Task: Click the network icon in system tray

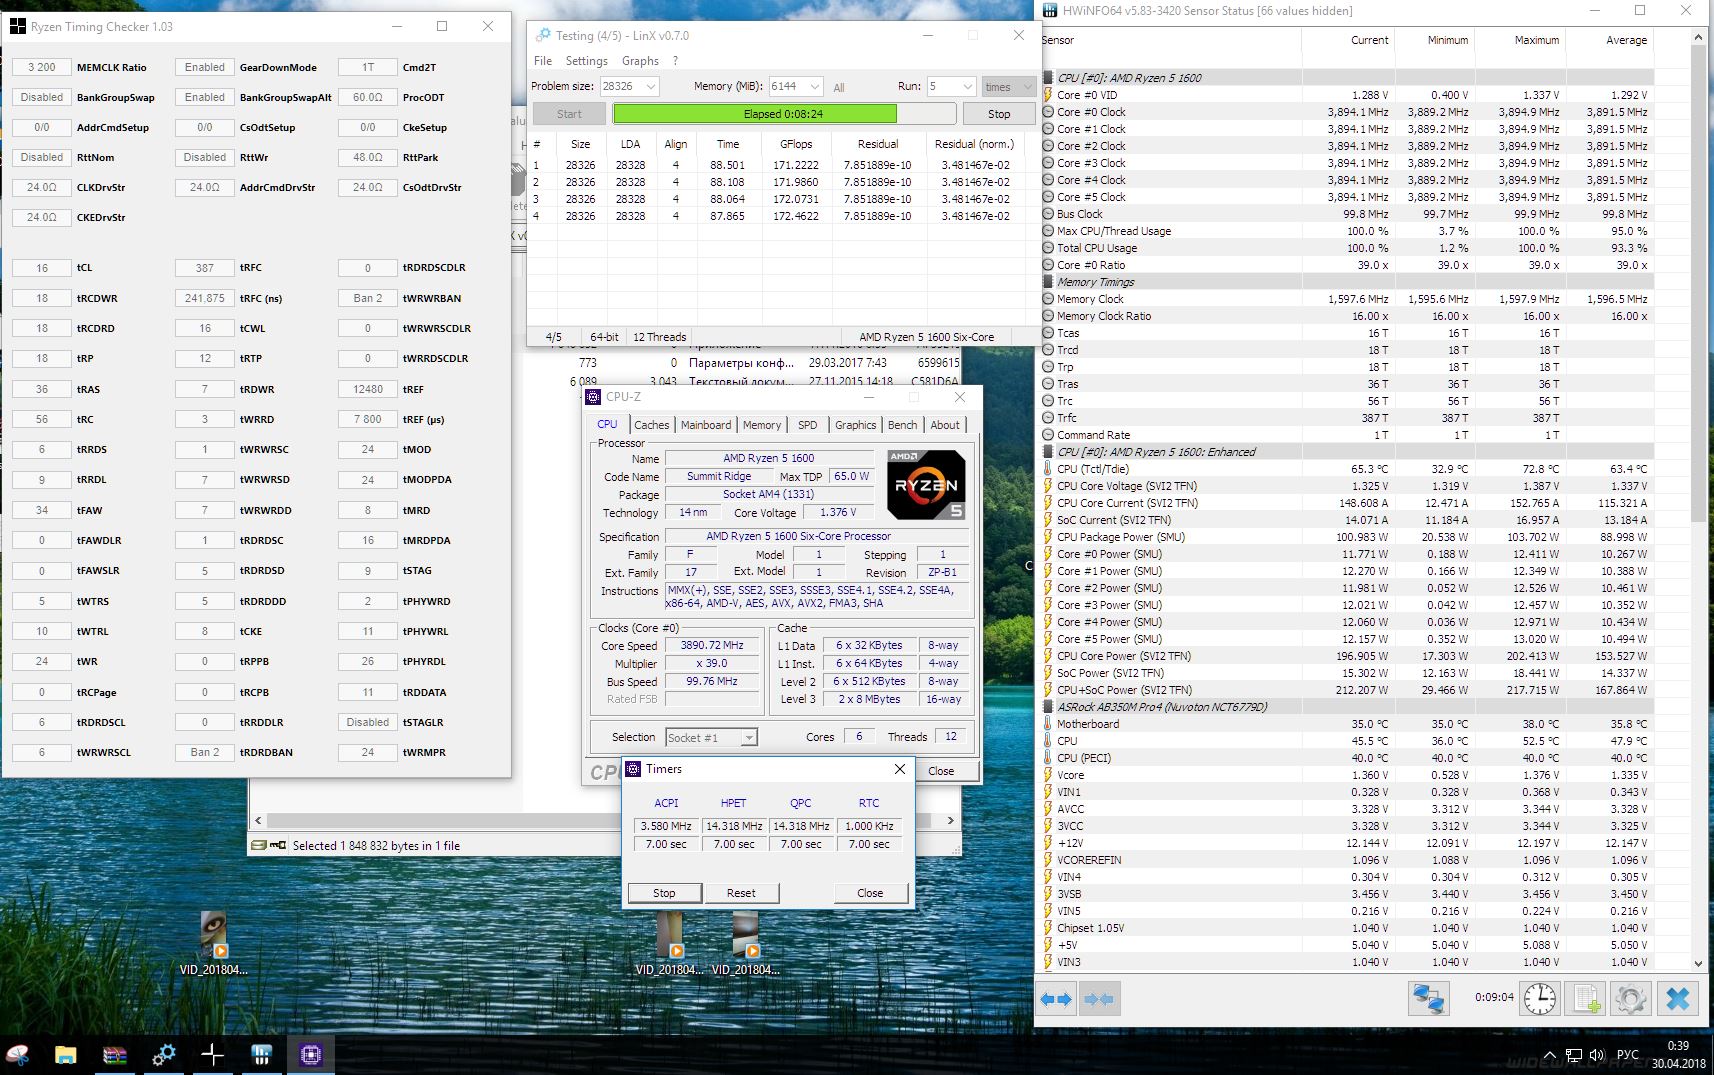Action: pyautogui.click(x=1573, y=1055)
